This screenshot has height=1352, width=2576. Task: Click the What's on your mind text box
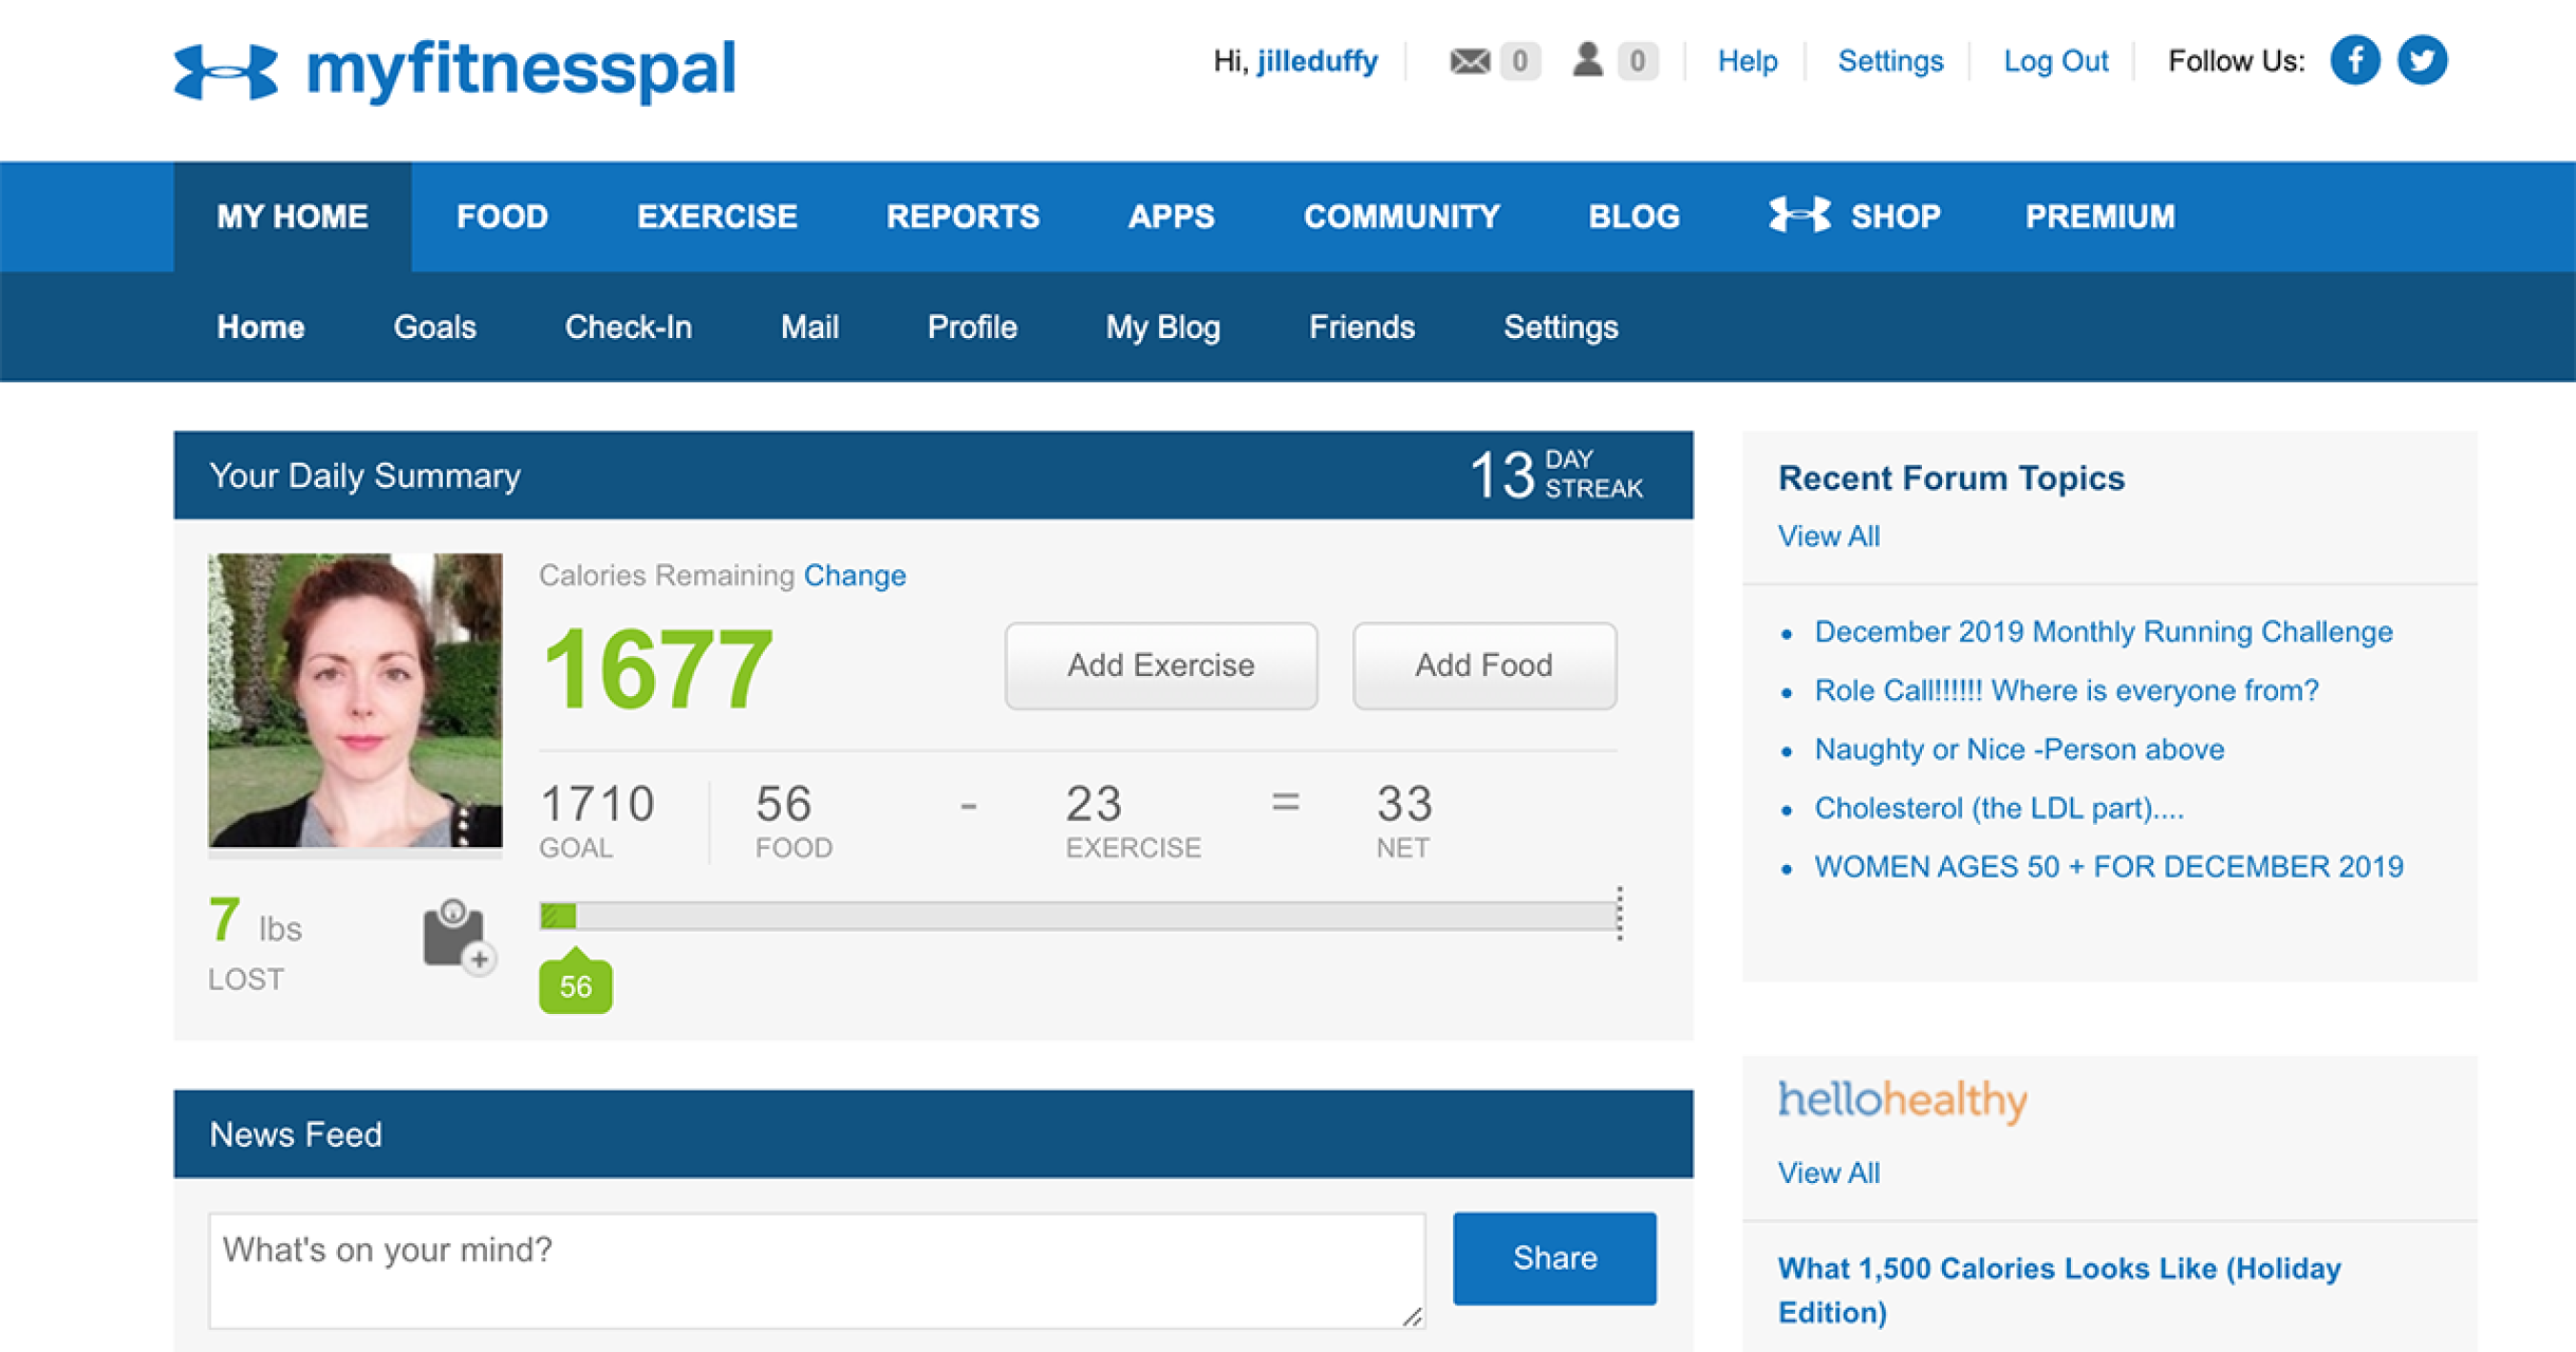(817, 1270)
